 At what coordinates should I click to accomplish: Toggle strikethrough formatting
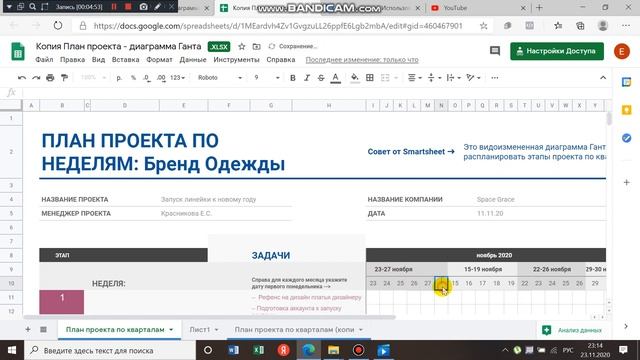click(321, 78)
